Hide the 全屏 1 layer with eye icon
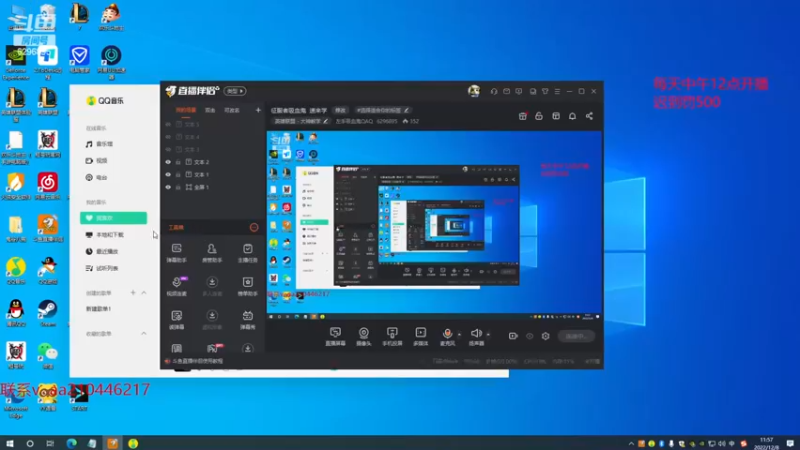Viewport: 800px width, 450px height. pyautogui.click(x=168, y=187)
